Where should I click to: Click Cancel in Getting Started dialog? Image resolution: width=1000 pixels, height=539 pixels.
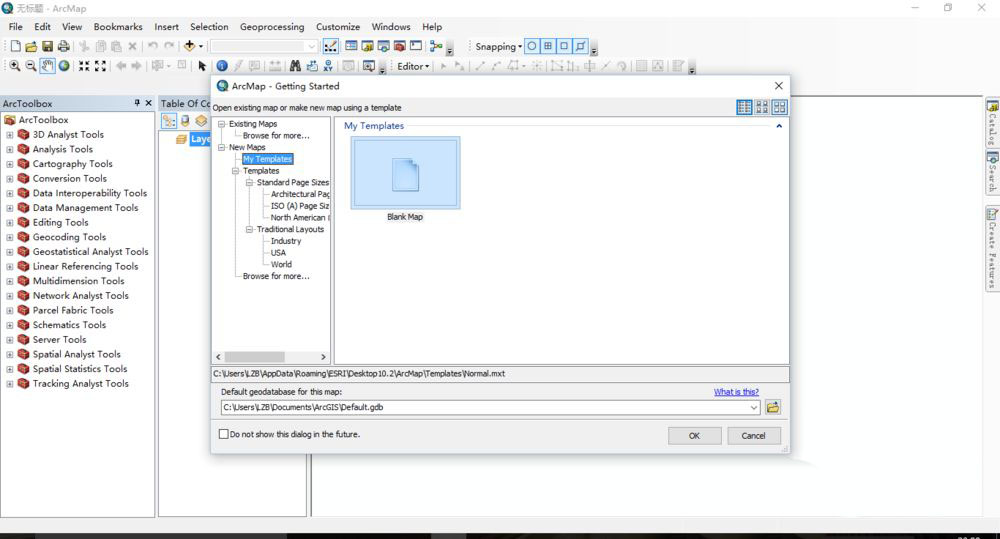(x=753, y=436)
